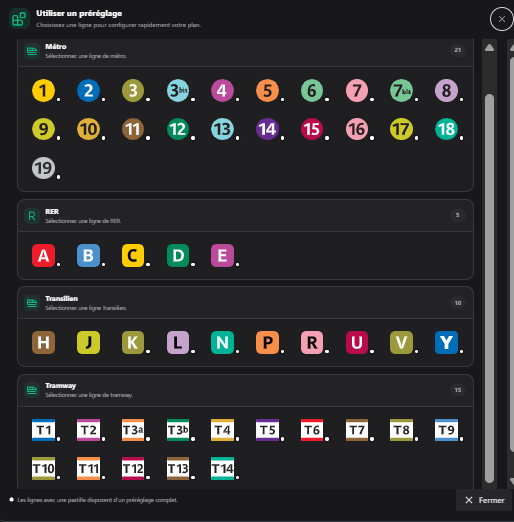This screenshot has height=522, width=514.
Task: Choose Métro line 2 preset
Action: pos(88,90)
